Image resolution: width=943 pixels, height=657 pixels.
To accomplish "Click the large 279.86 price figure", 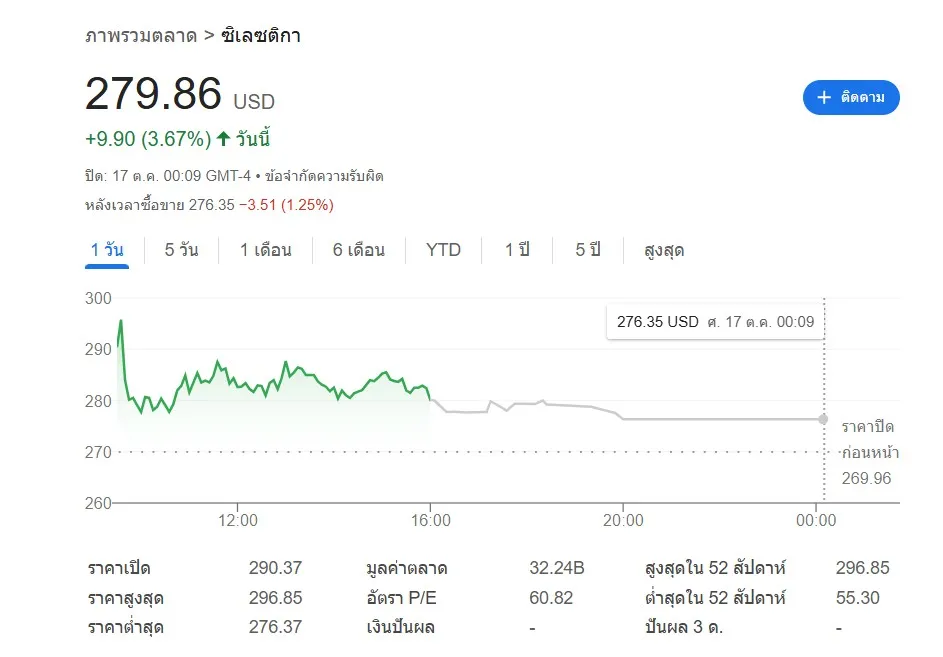I will tap(153, 95).
